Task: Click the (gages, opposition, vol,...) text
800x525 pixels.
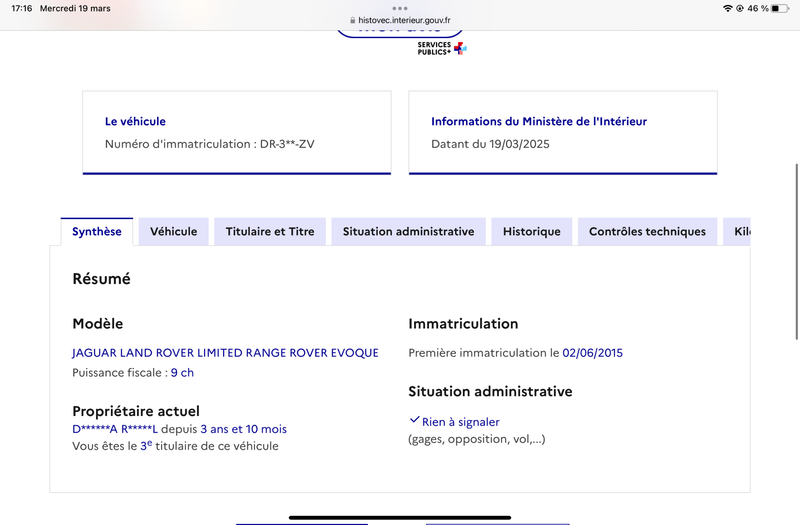Action: click(x=477, y=439)
